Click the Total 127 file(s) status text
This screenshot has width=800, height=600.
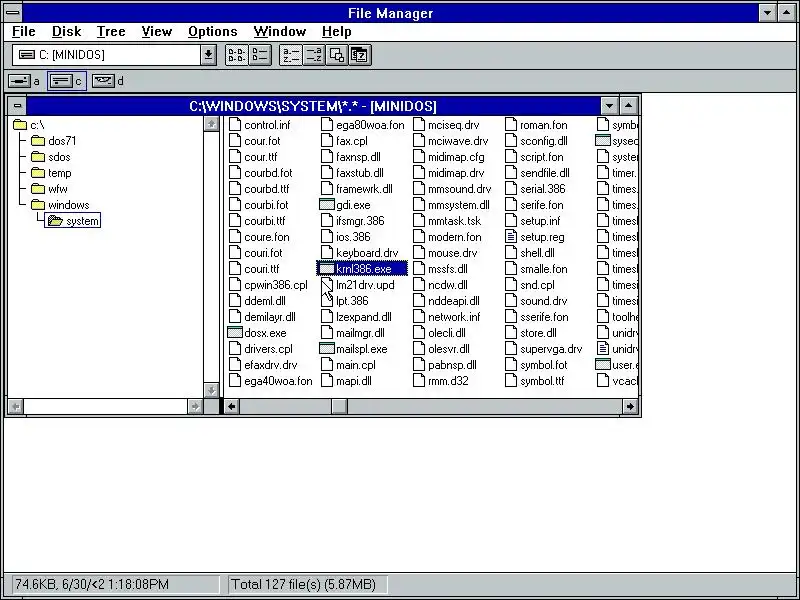coord(304,584)
